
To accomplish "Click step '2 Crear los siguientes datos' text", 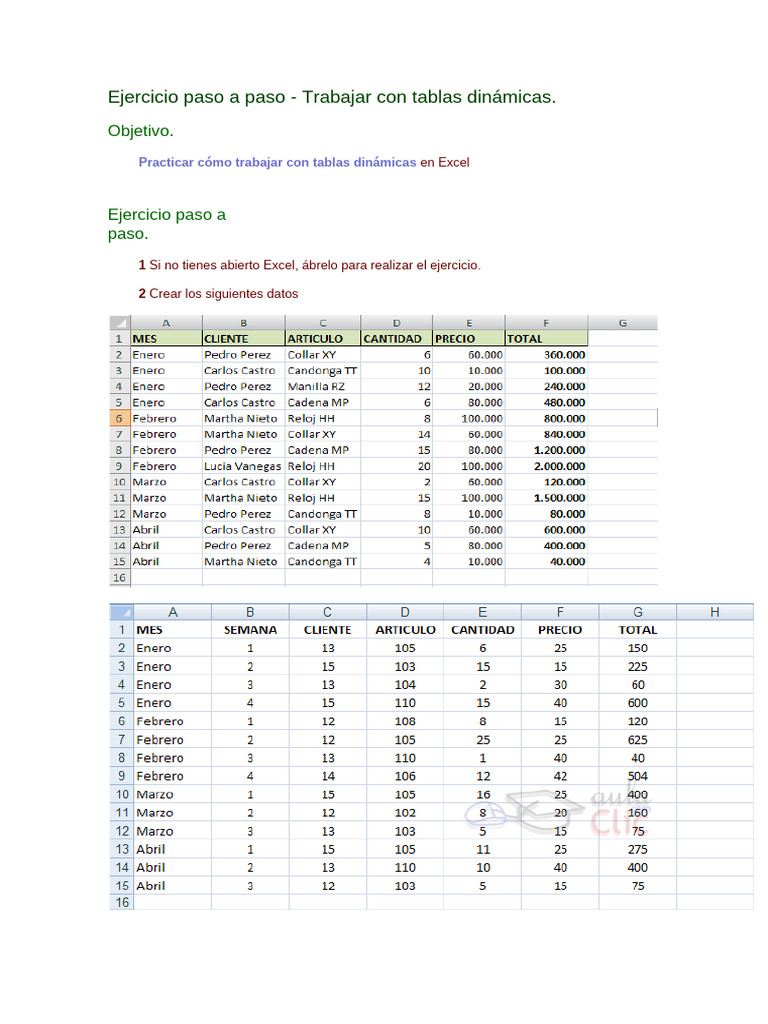I will [218, 294].
